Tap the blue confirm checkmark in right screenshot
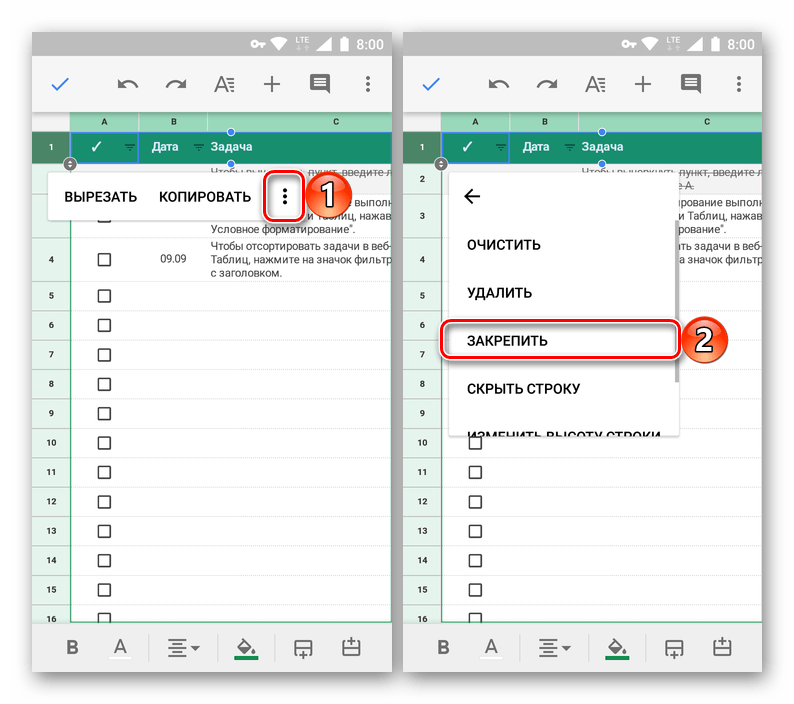Image resolution: width=794 pixels, height=704 pixels. pyautogui.click(x=431, y=84)
